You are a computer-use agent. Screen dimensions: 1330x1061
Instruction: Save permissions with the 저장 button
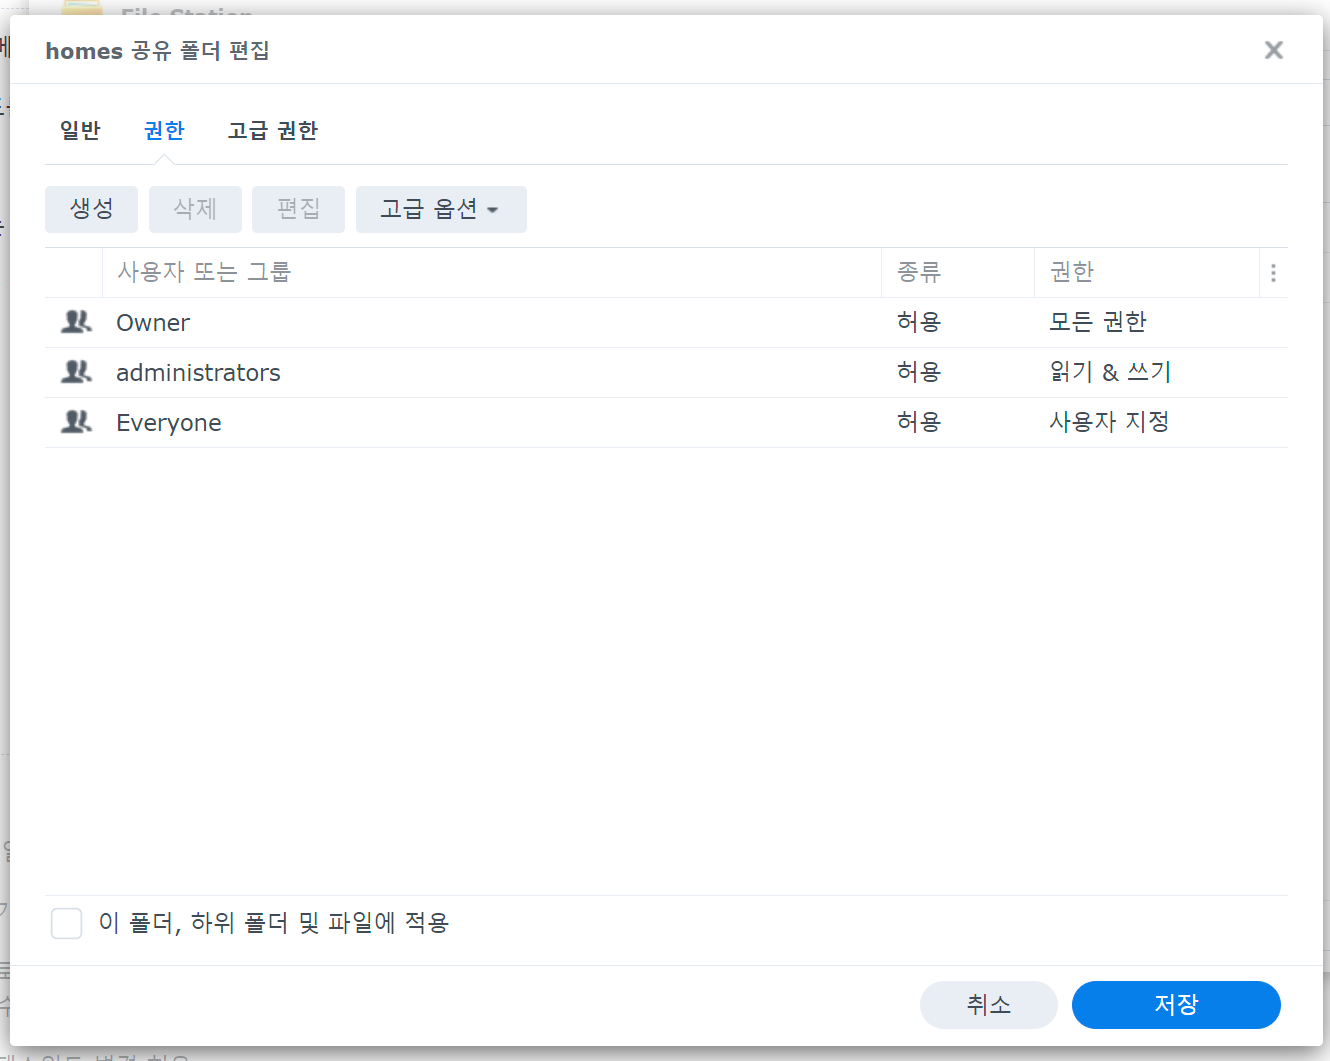(1176, 1005)
